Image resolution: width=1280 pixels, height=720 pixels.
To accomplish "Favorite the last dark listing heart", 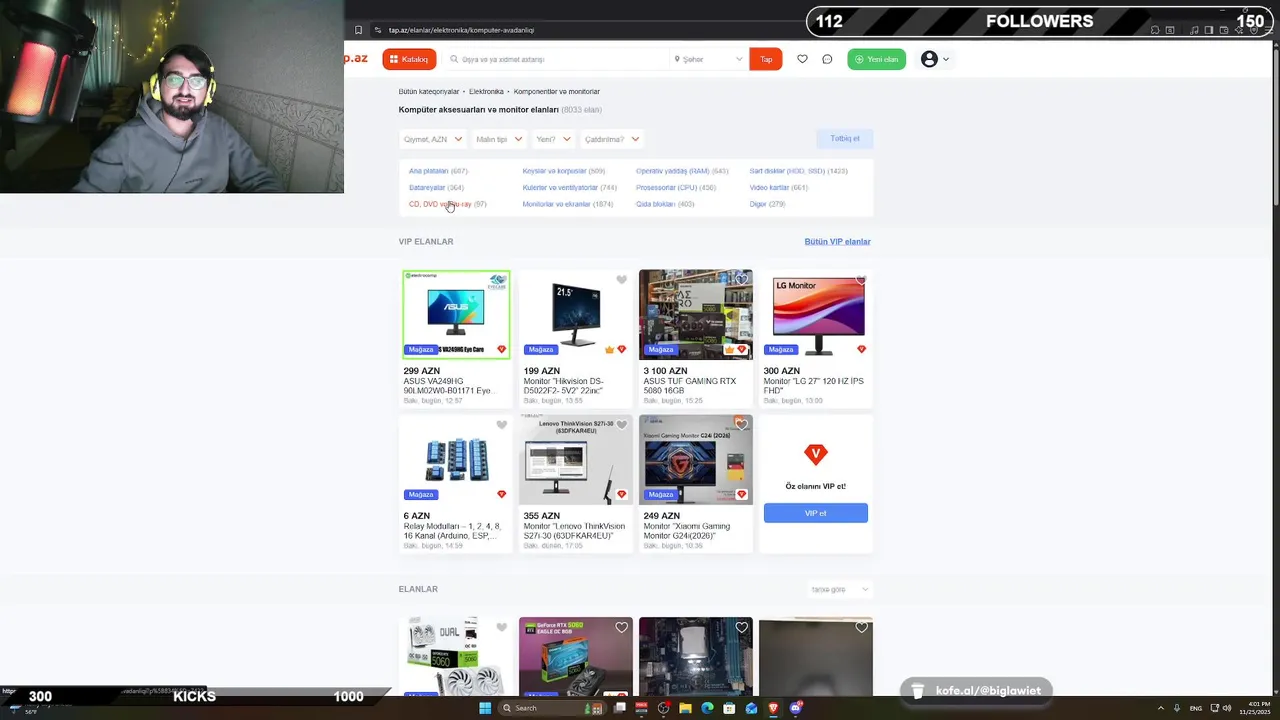I will click(x=861, y=628).
